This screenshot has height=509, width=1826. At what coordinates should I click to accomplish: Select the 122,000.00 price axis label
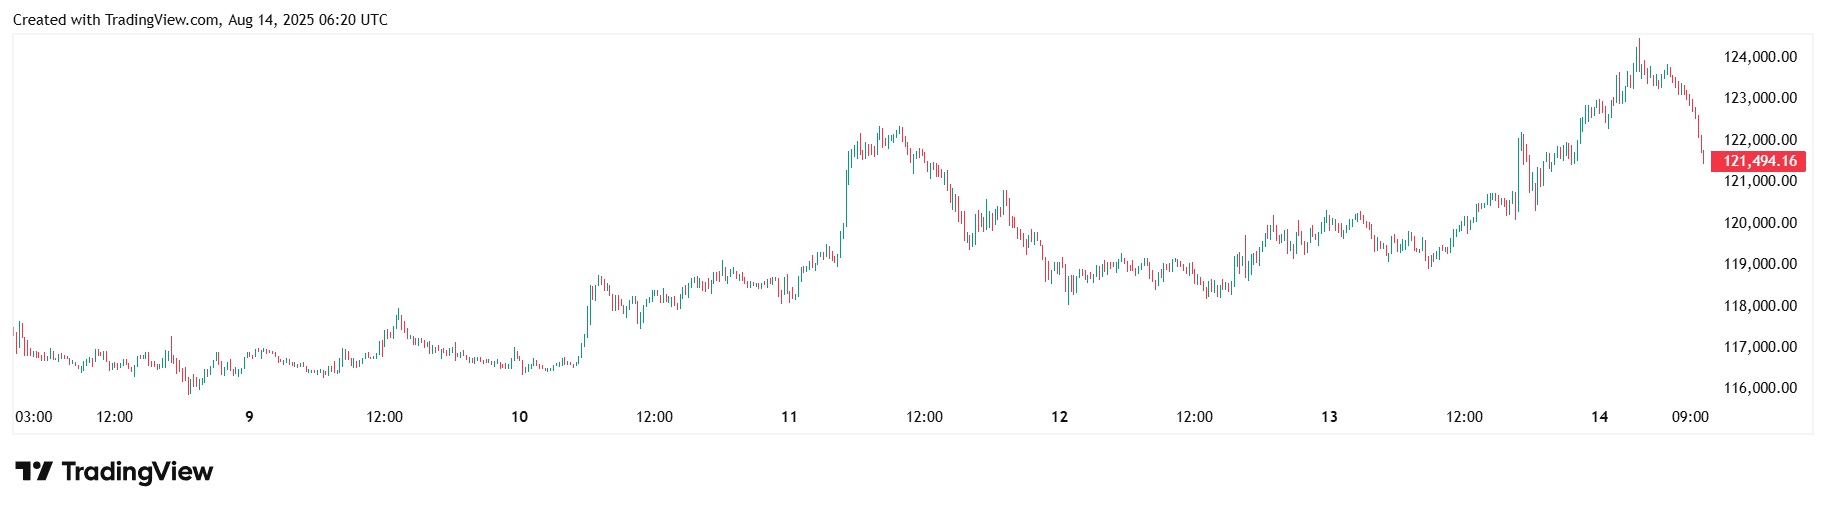[x=1760, y=140]
